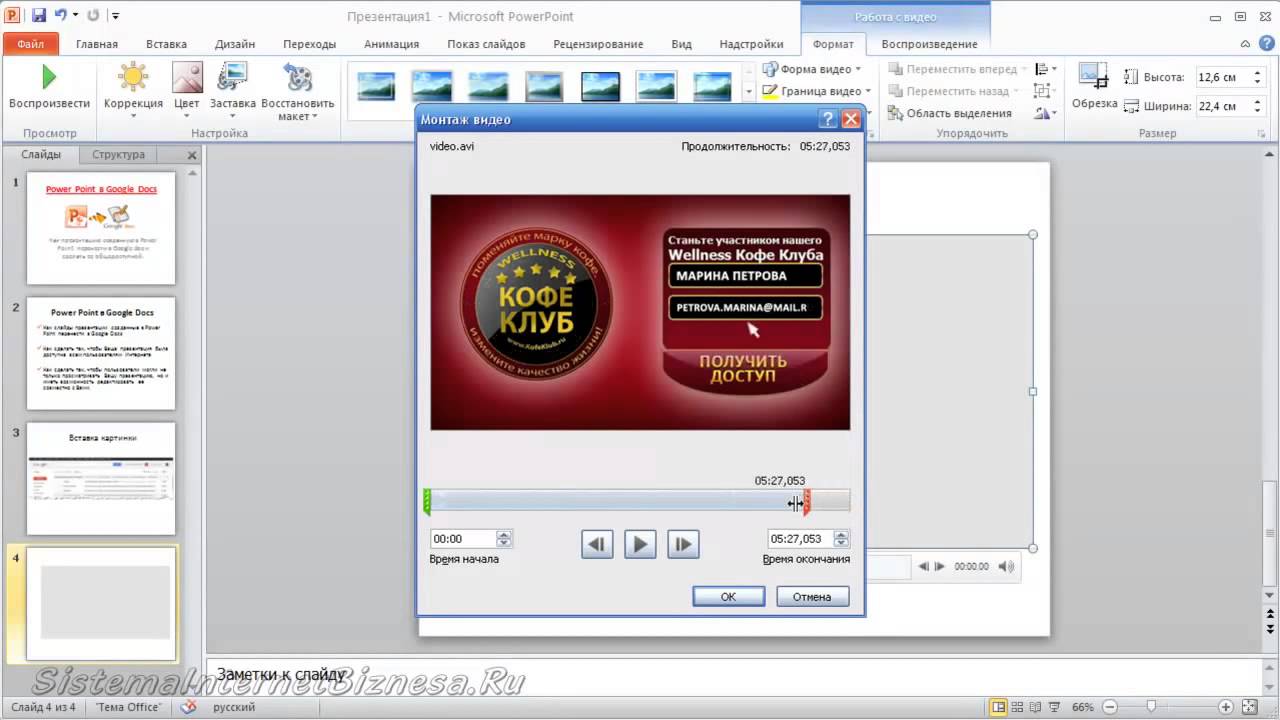Expand the video styles gallery arrow
This screenshot has width=1280, height=720.
pyautogui.click(x=748, y=92)
